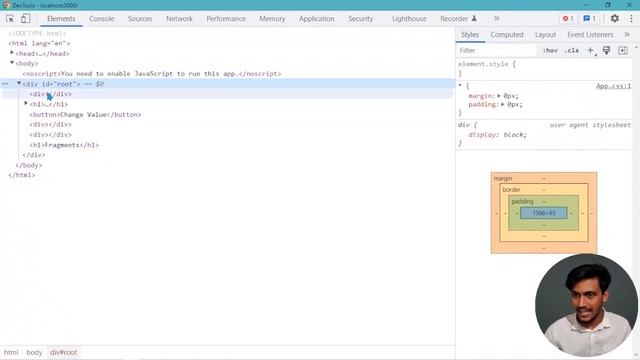Edit the display: block value

pyautogui.click(x=515, y=135)
